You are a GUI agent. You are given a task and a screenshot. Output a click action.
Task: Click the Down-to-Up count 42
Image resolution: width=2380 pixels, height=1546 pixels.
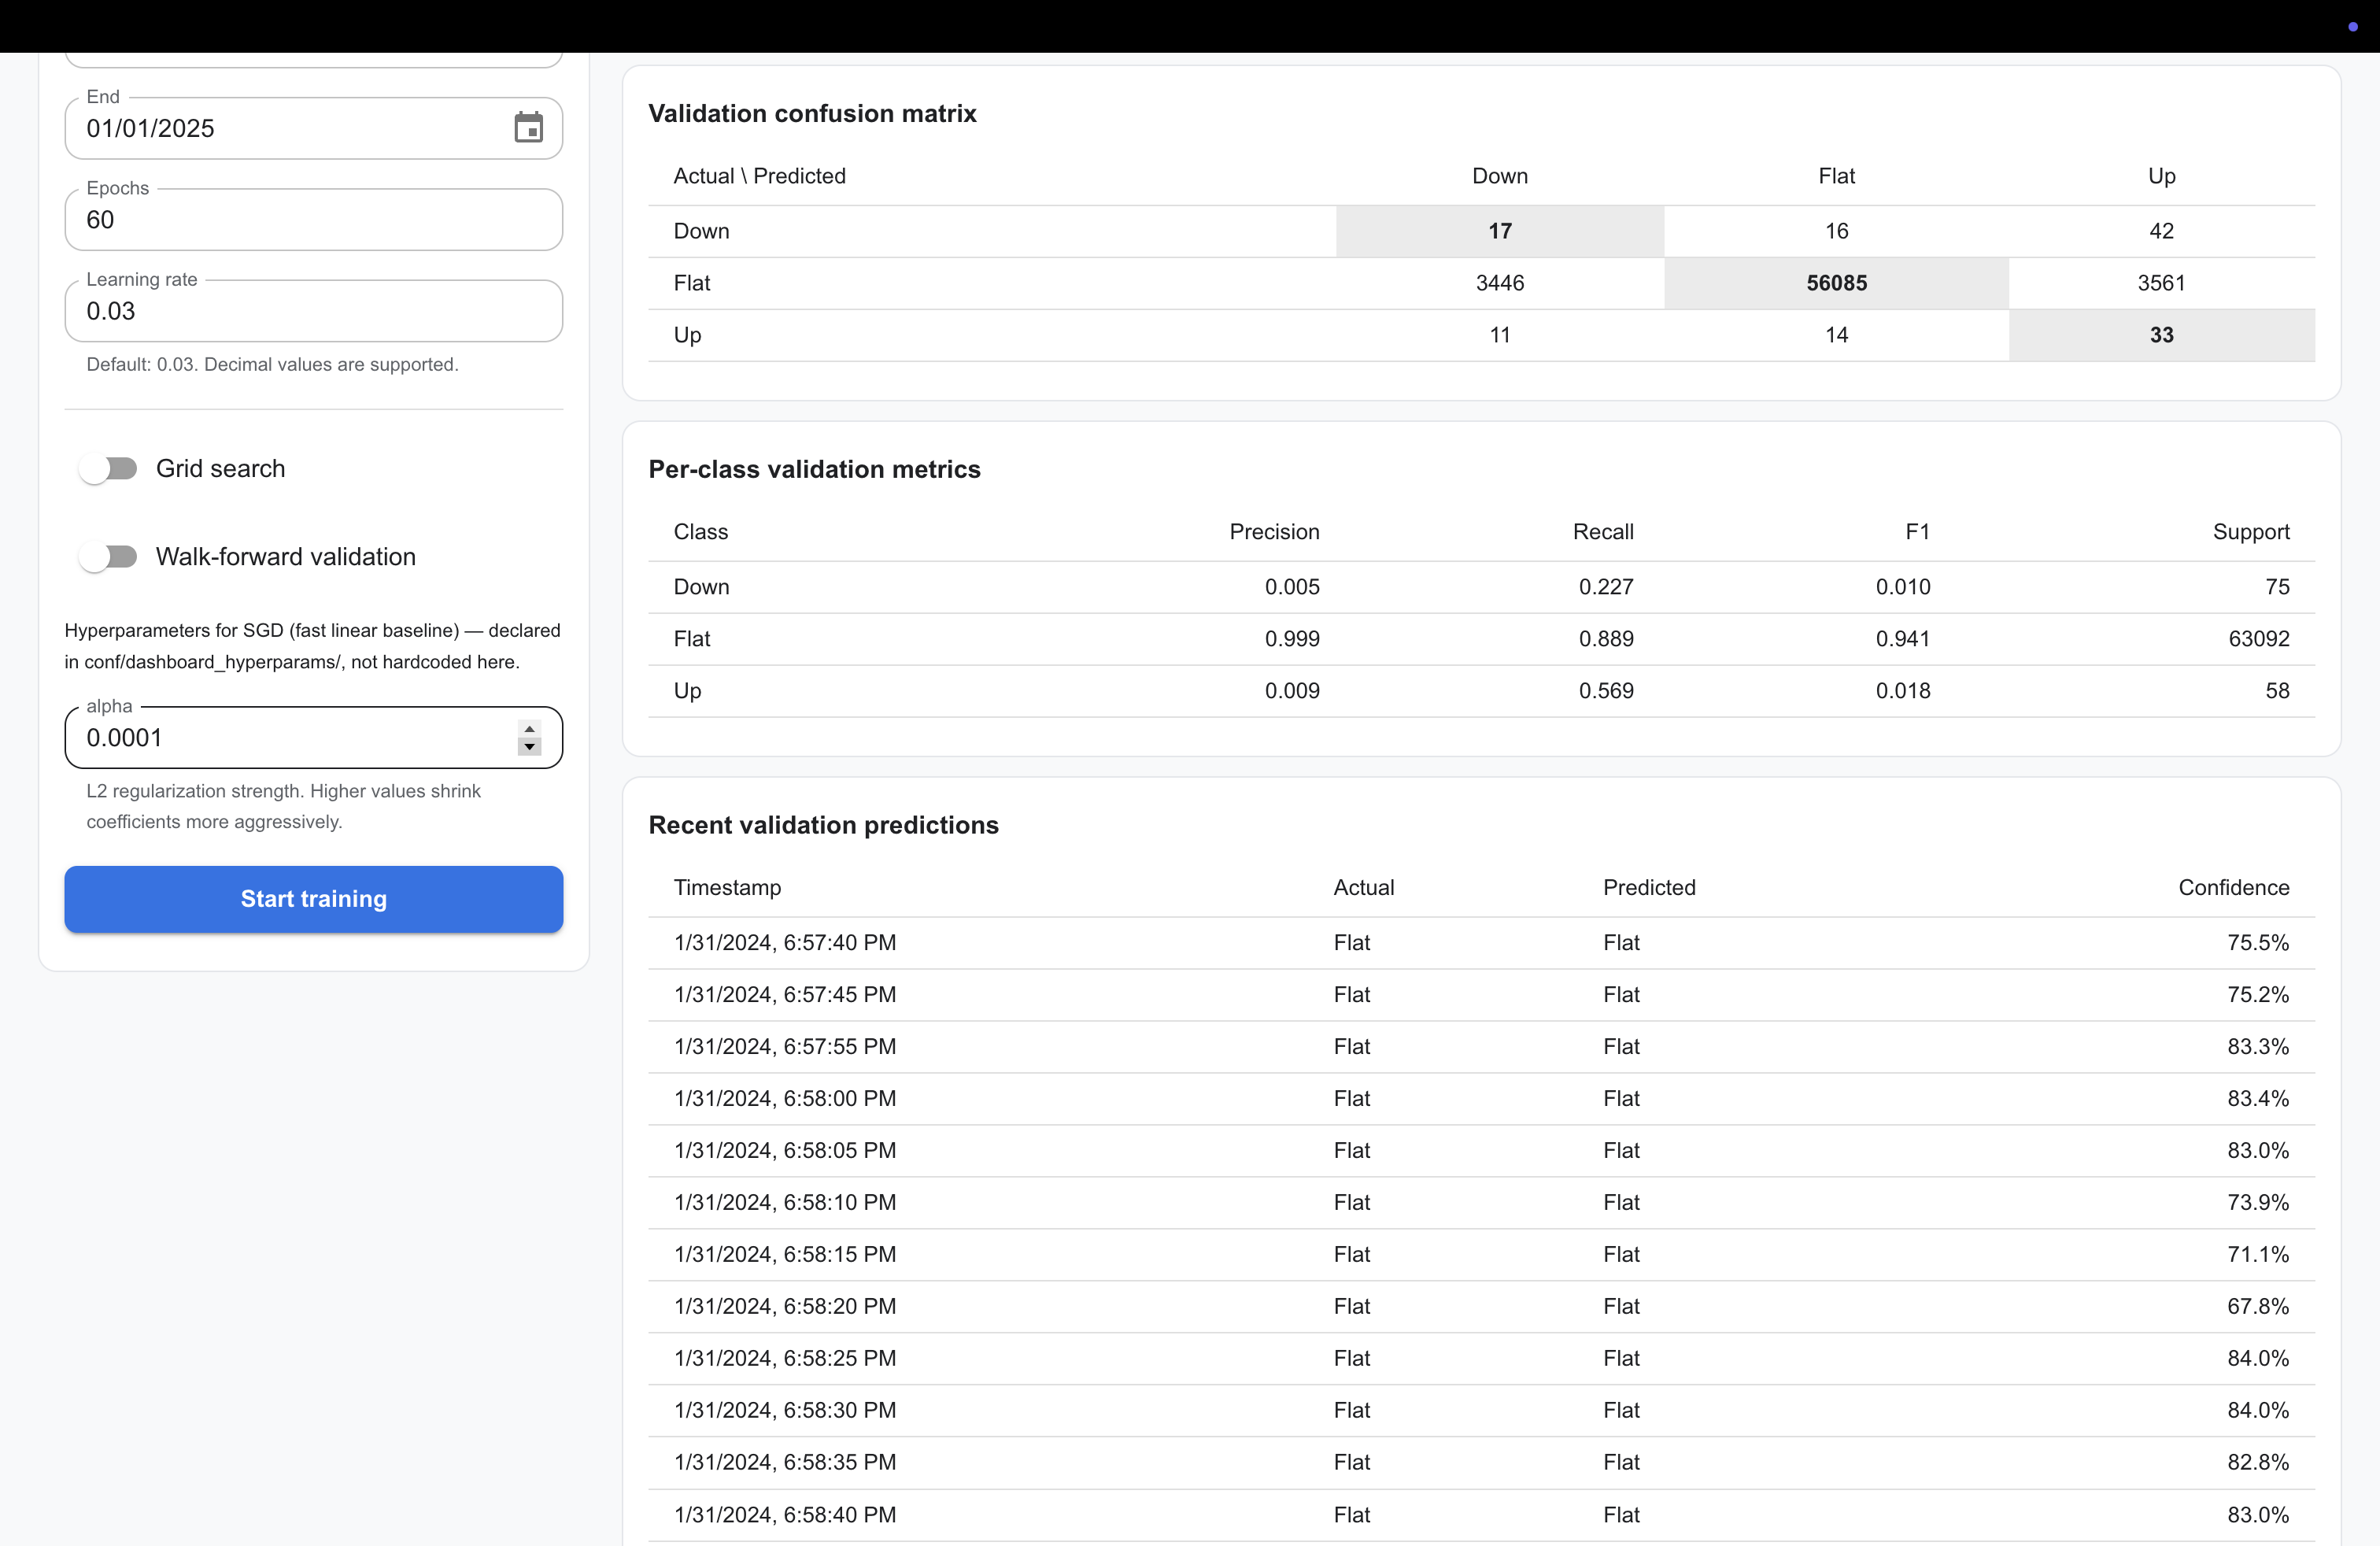tap(2161, 231)
